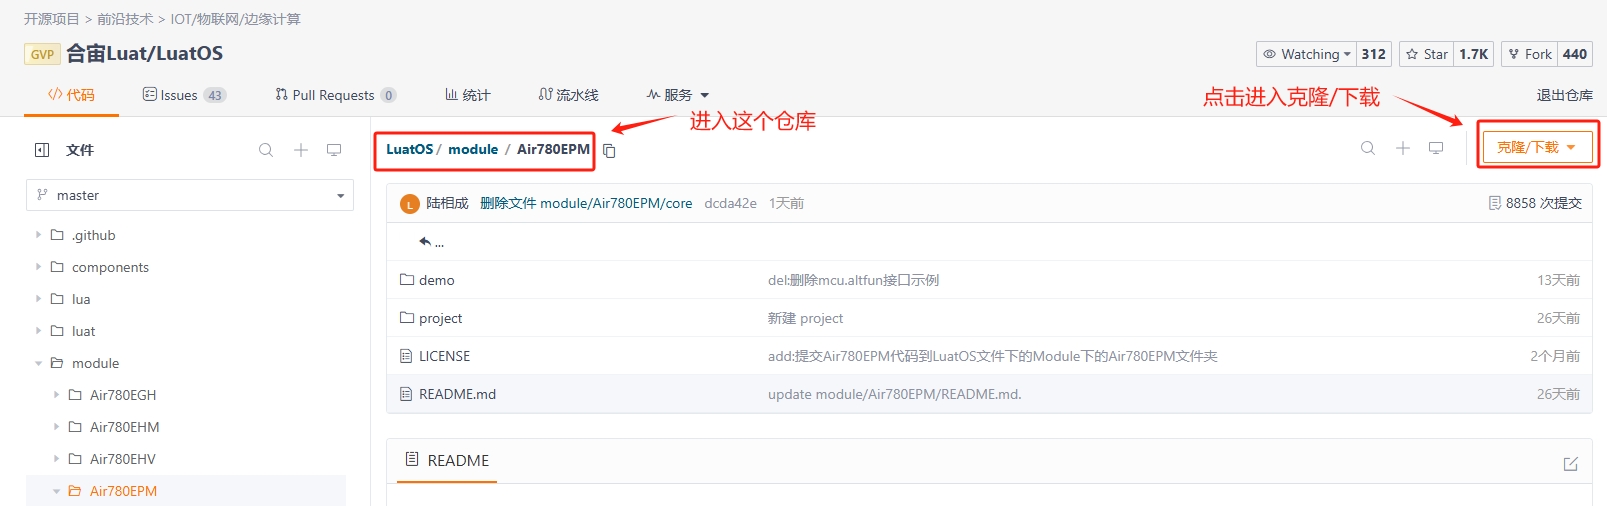The width and height of the screenshot is (1607, 506).
Task: Copy the path LuatOS/module/Air780EPM
Action: [x=609, y=151]
